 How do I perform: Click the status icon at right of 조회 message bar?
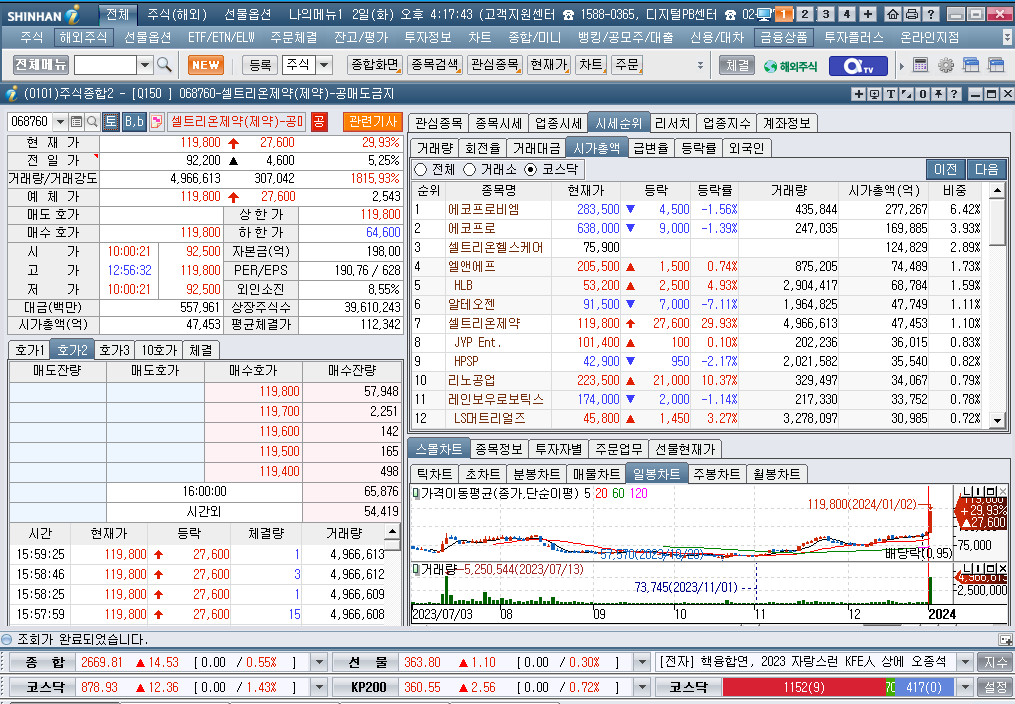tap(1005, 640)
